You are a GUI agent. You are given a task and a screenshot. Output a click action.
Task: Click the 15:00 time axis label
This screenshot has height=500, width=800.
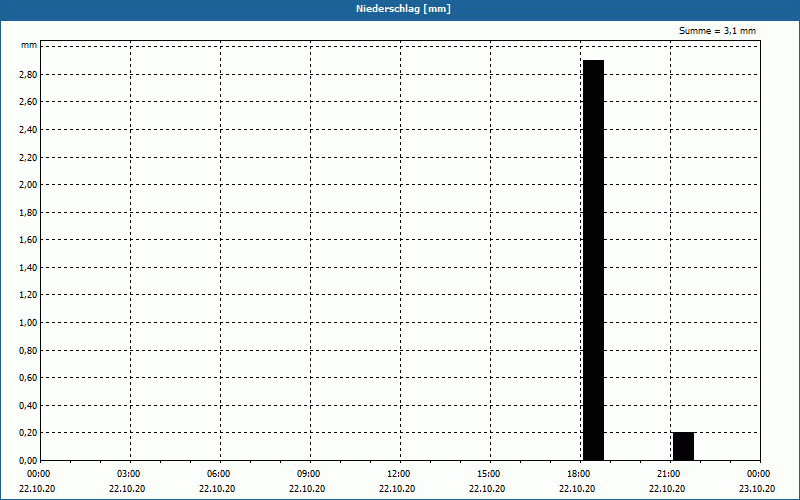(489, 474)
